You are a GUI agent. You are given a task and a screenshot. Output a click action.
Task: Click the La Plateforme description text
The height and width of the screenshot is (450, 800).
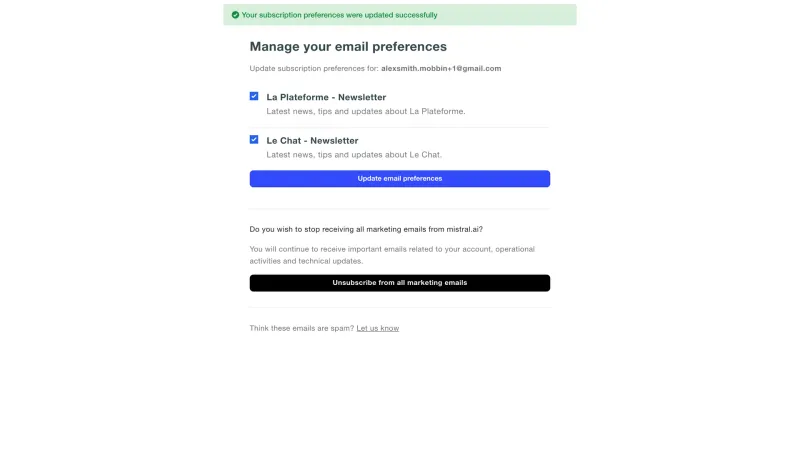(x=366, y=111)
